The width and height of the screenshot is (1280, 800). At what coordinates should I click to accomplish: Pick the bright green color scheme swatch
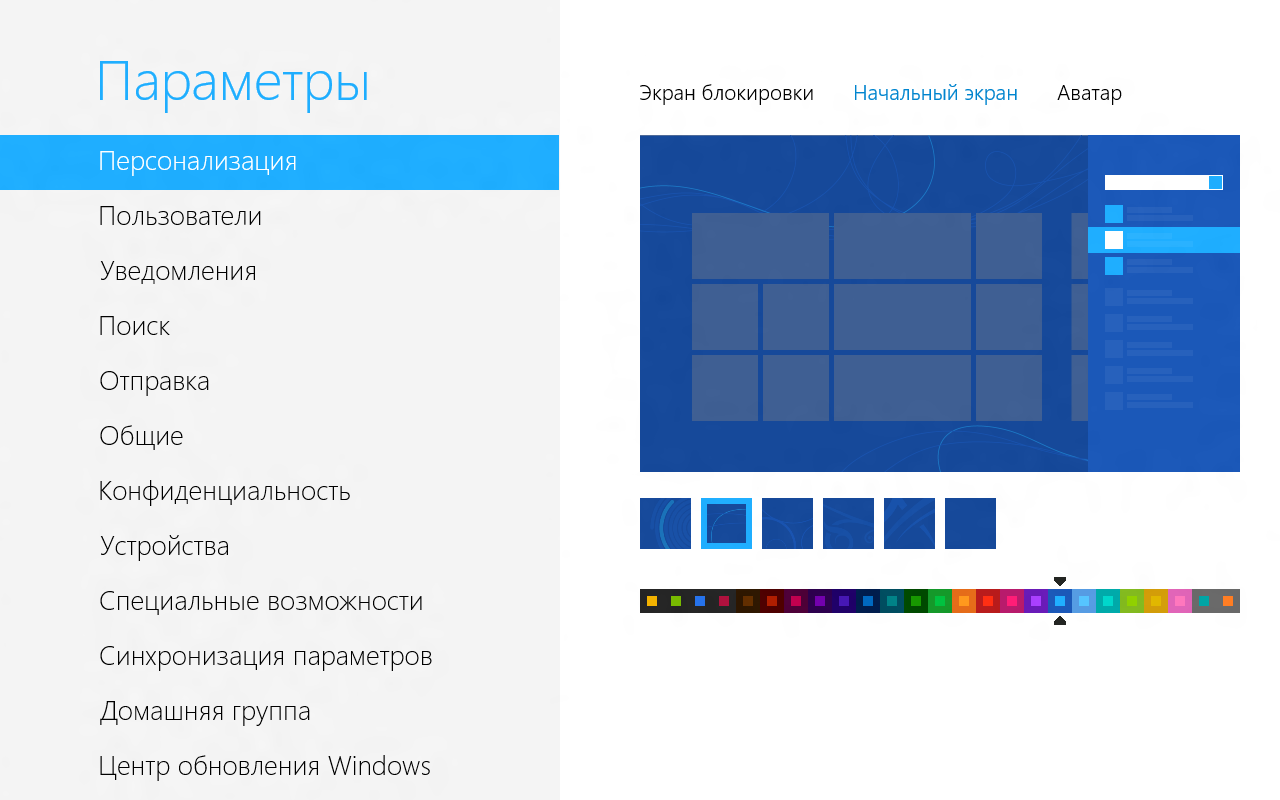click(x=940, y=601)
